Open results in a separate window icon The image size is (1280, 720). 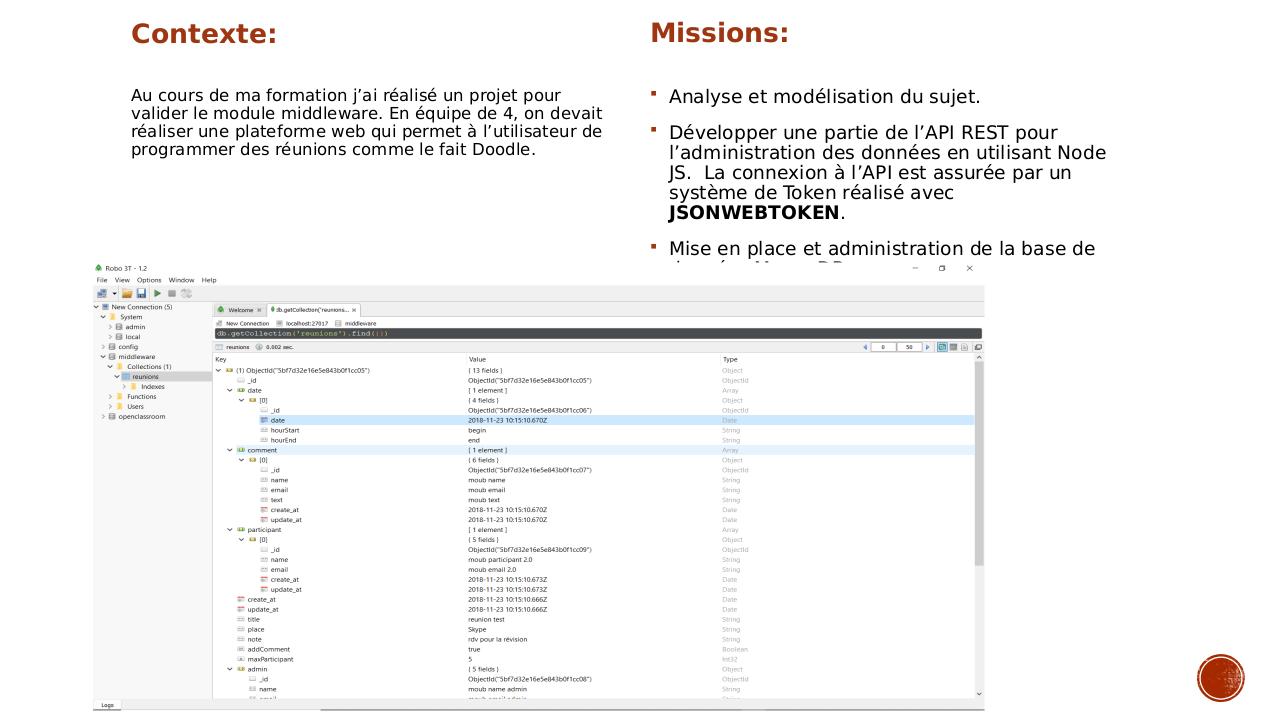977,347
